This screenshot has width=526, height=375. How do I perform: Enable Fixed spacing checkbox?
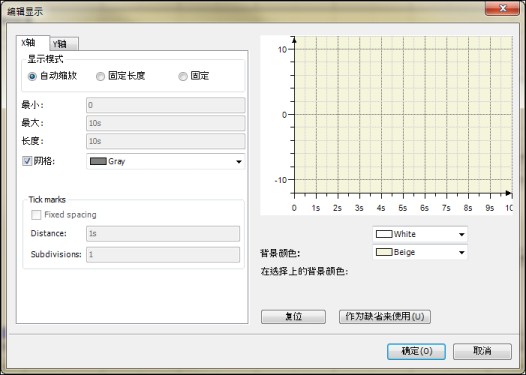click(x=36, y=215)
